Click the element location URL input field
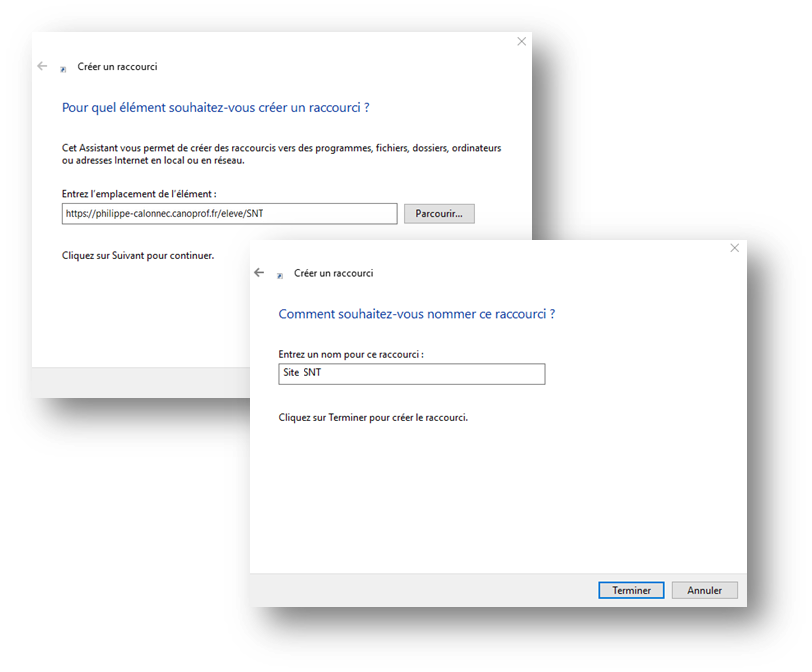 (229, 213)
